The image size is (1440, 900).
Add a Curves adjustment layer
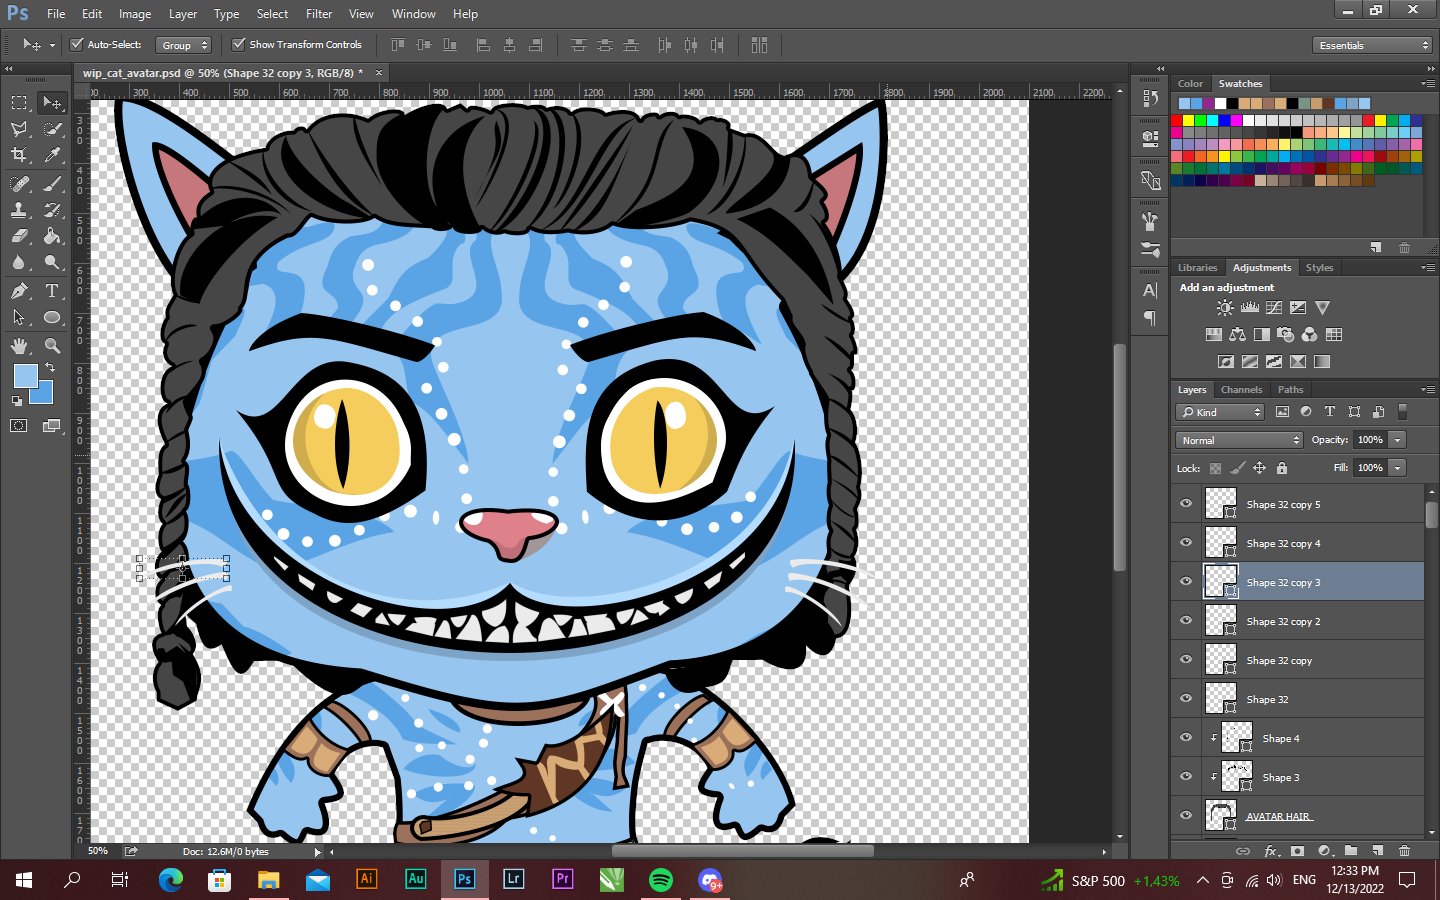tap(1274, 308)
